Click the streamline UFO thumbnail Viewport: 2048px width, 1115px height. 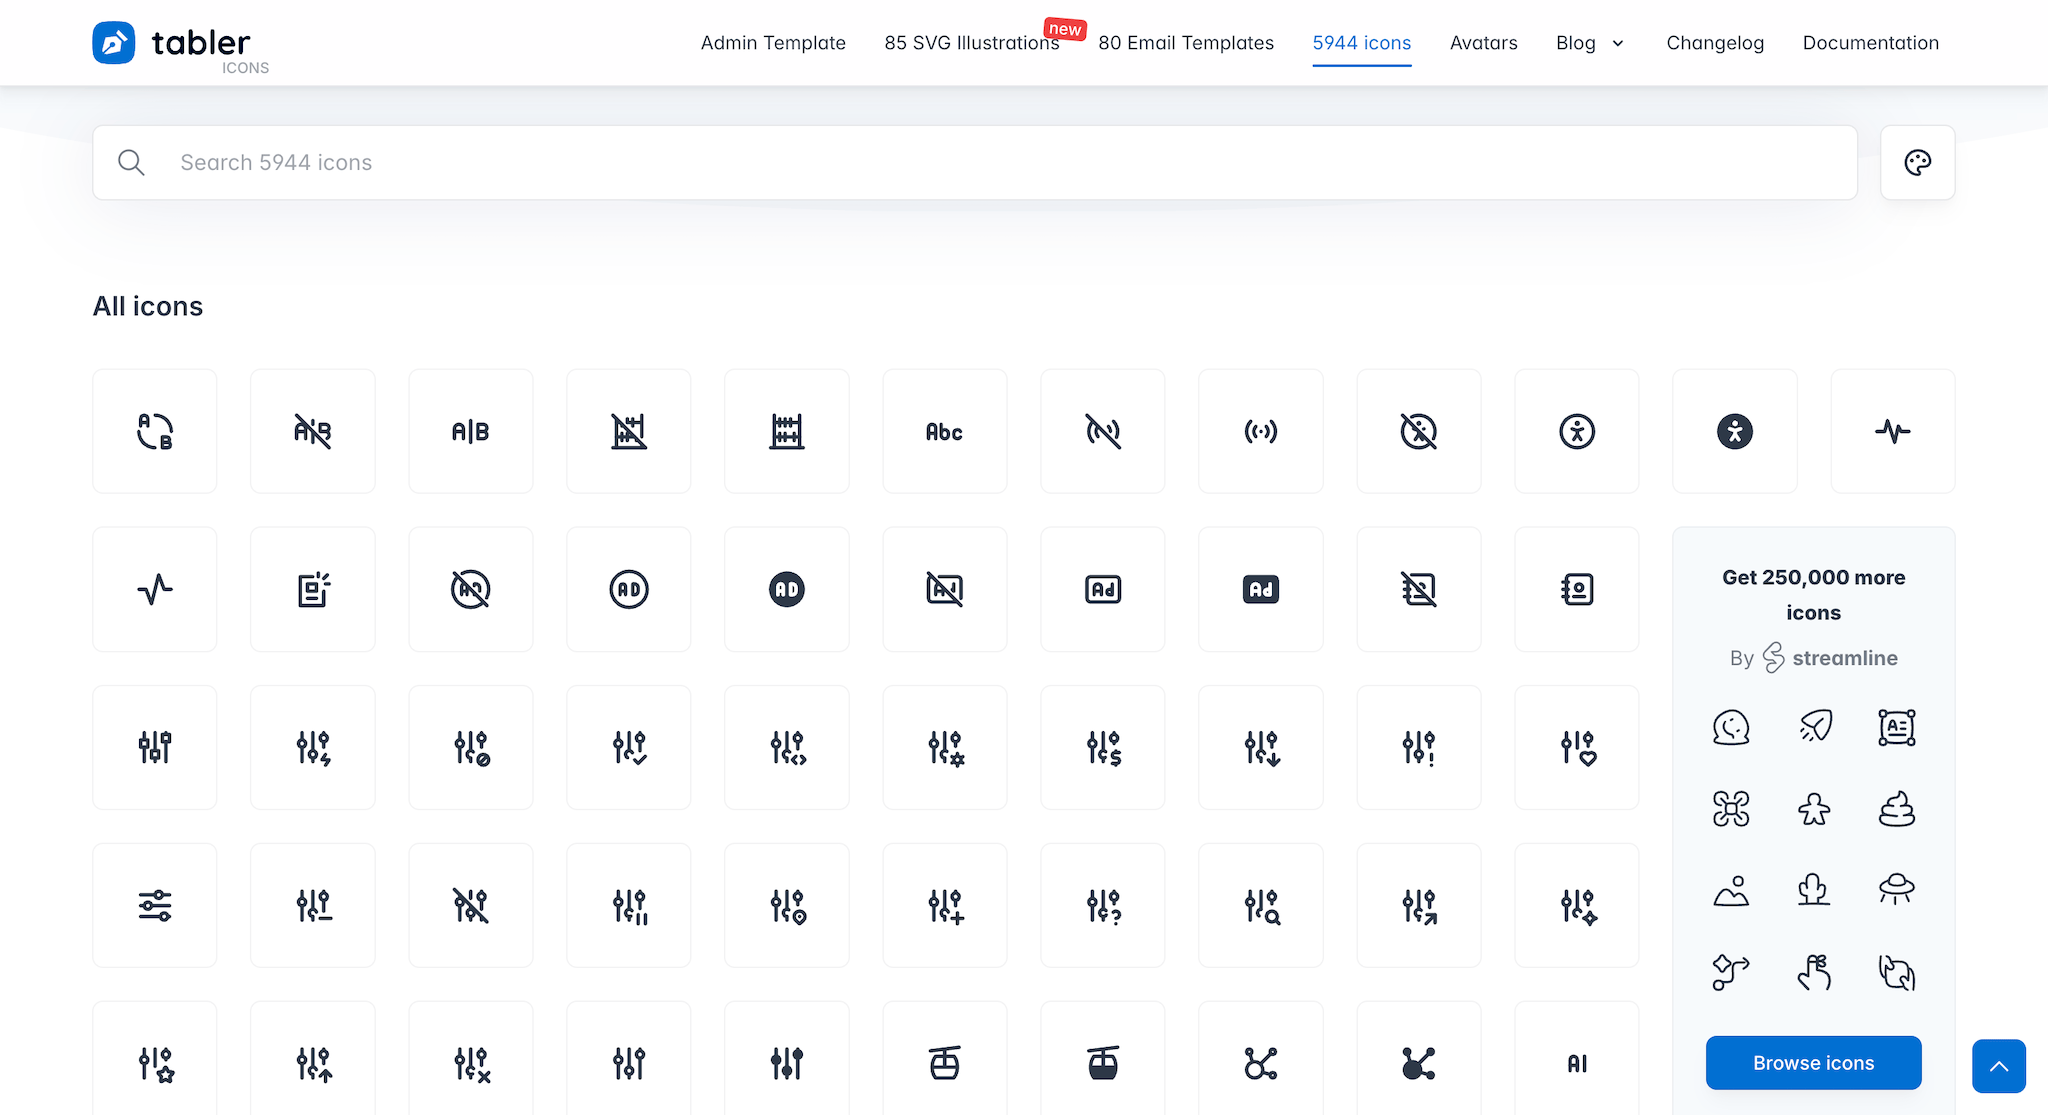(x=1896, y=890)
